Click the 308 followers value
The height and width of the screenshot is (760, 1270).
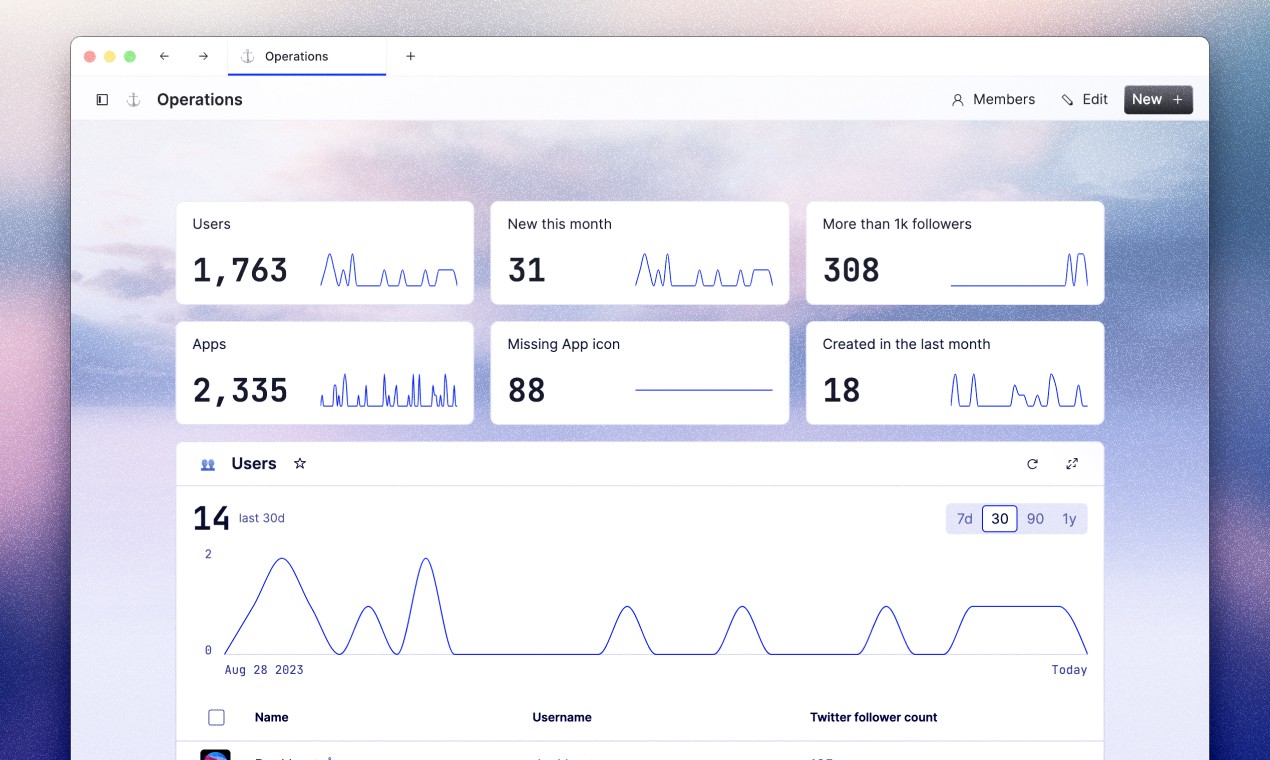click(x=851, y=270)
